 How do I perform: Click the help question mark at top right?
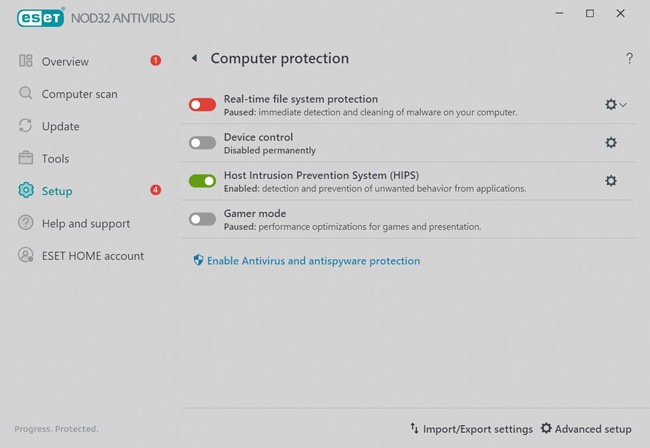coord(629,58)
